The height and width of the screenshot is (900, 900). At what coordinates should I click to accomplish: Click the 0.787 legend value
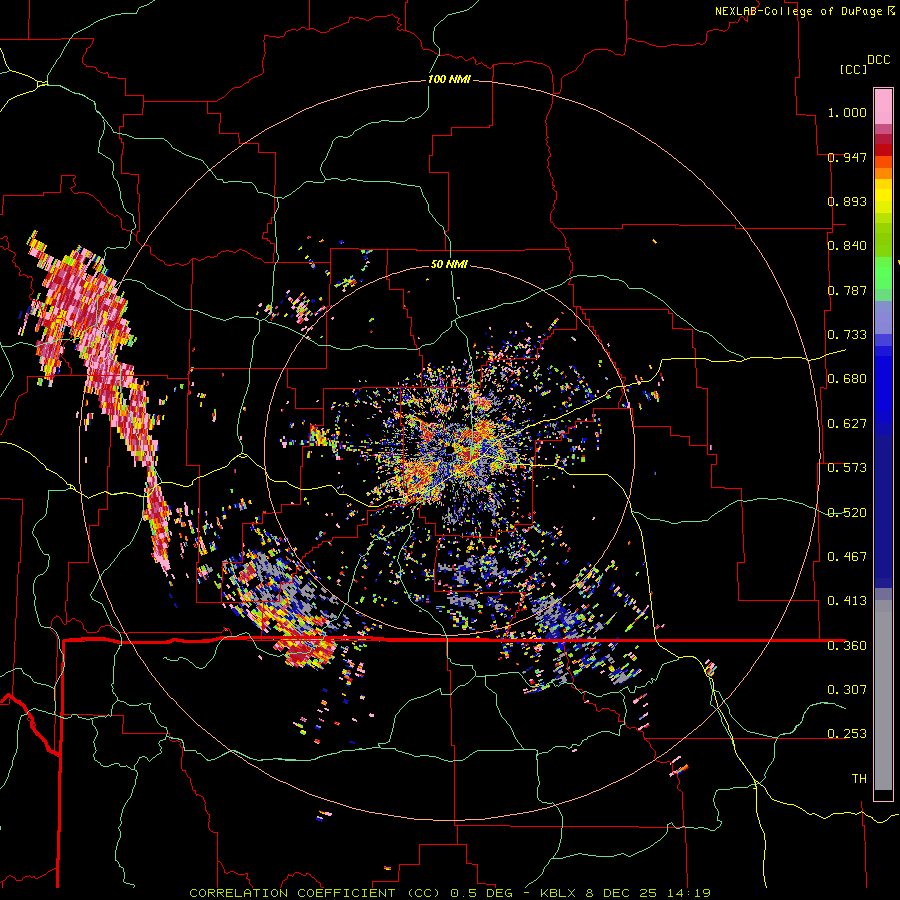click(x=847, y=290)
